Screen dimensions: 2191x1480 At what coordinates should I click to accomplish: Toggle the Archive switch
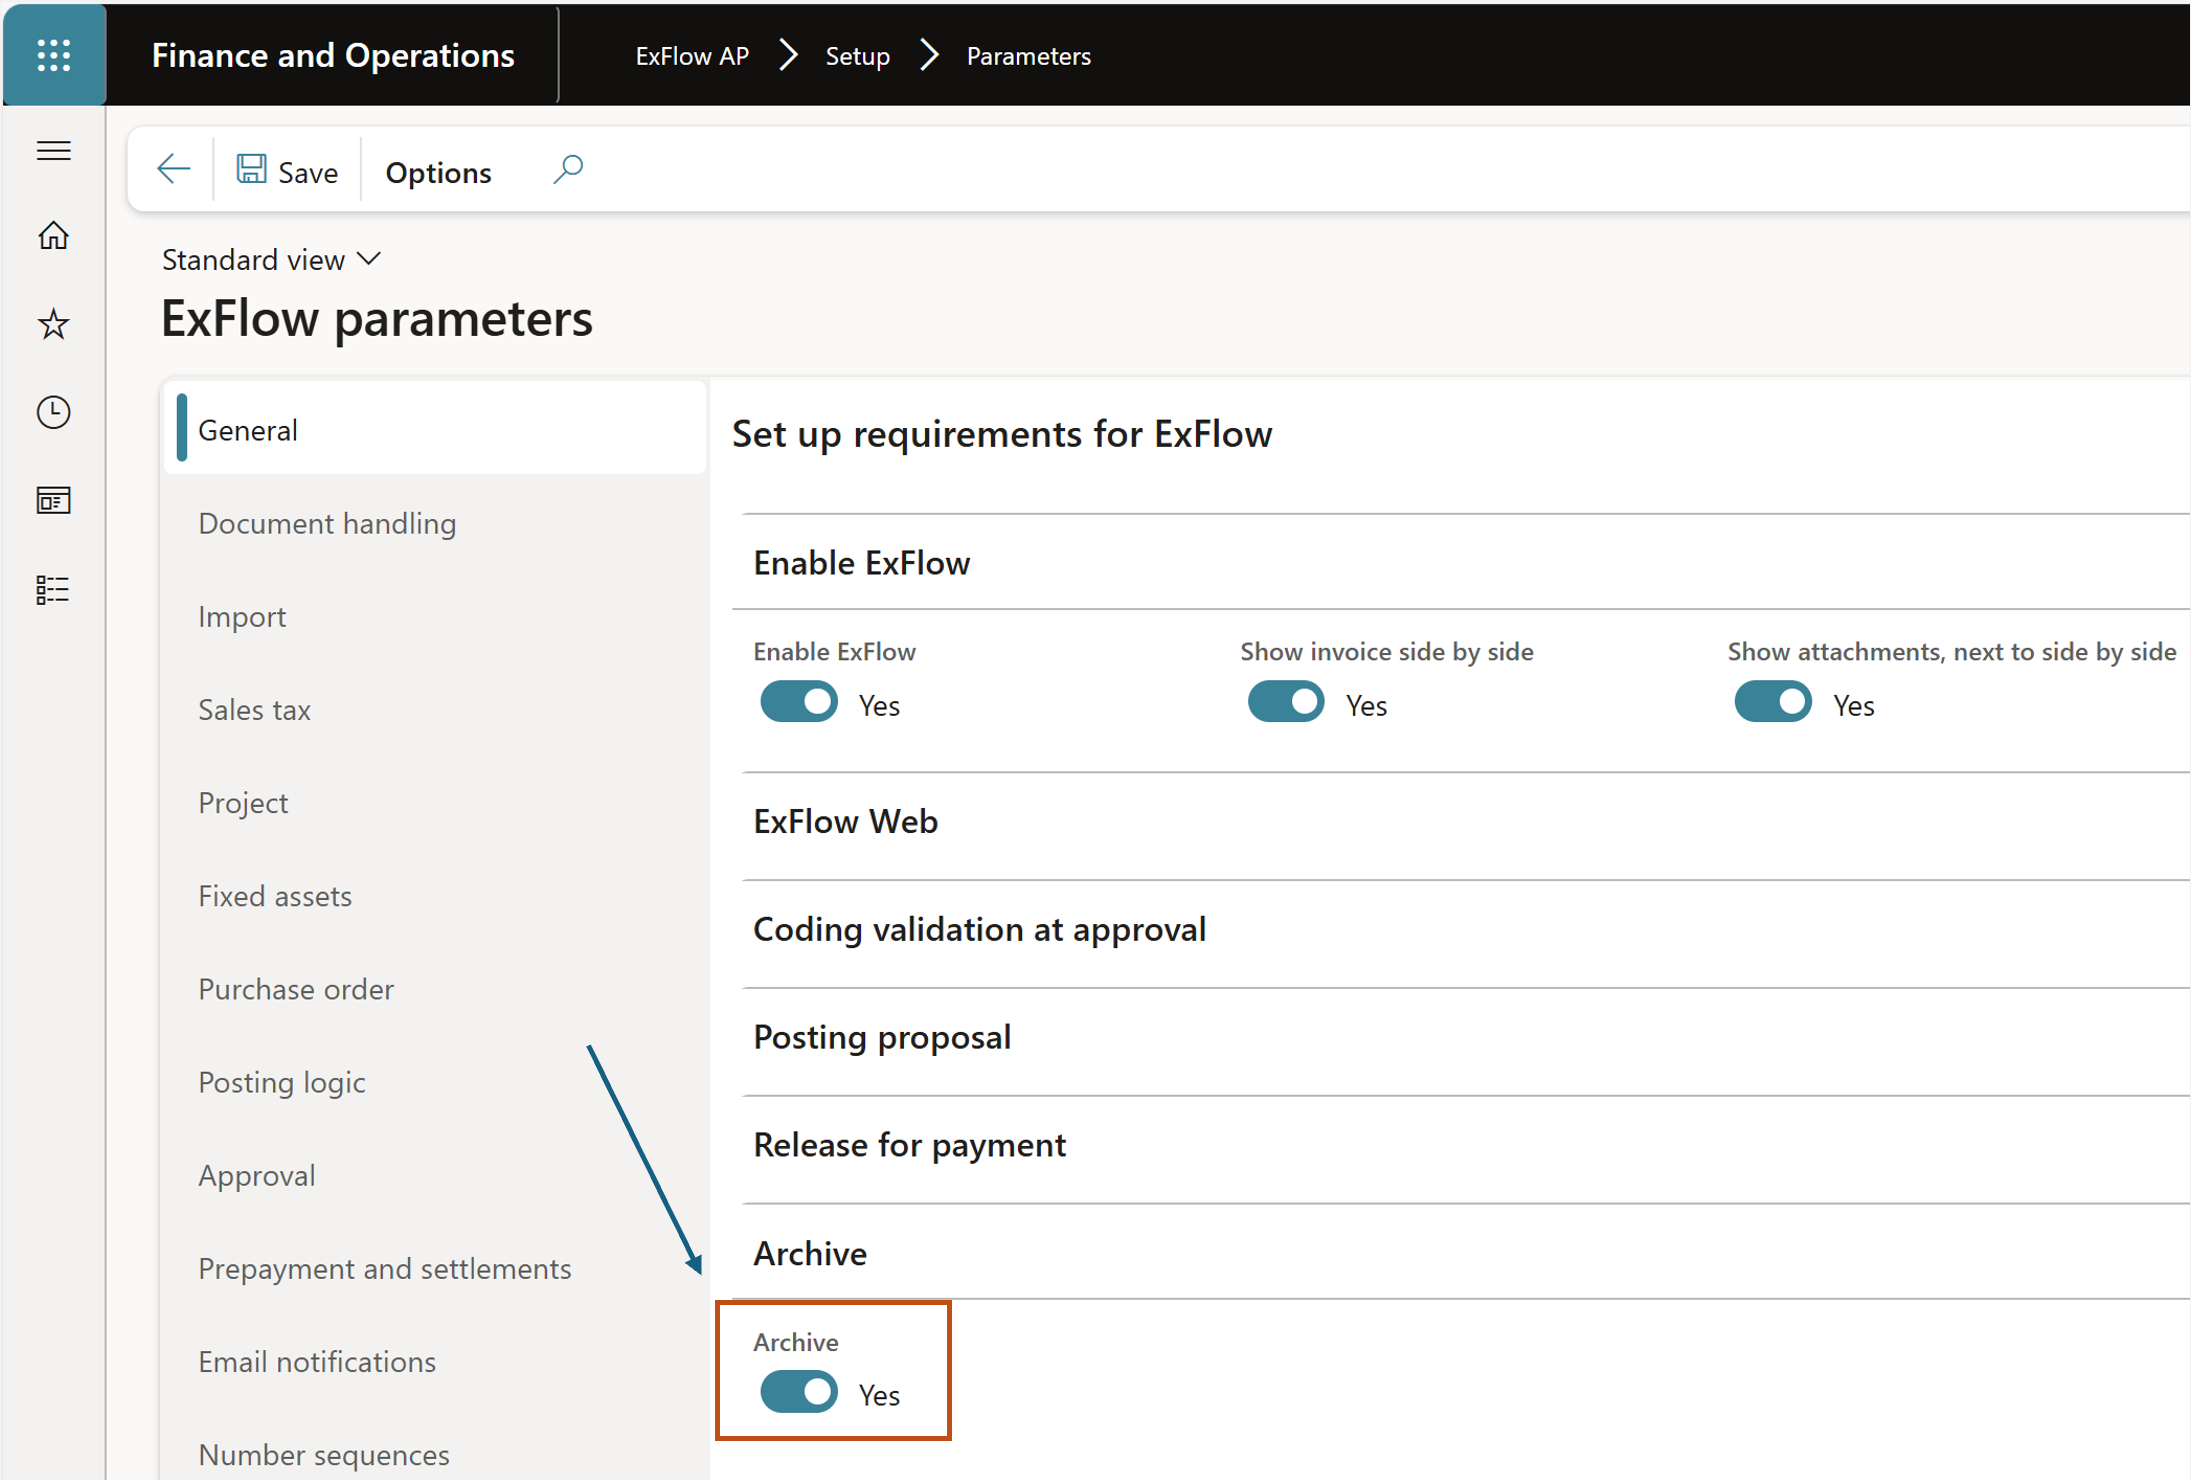798,1392
